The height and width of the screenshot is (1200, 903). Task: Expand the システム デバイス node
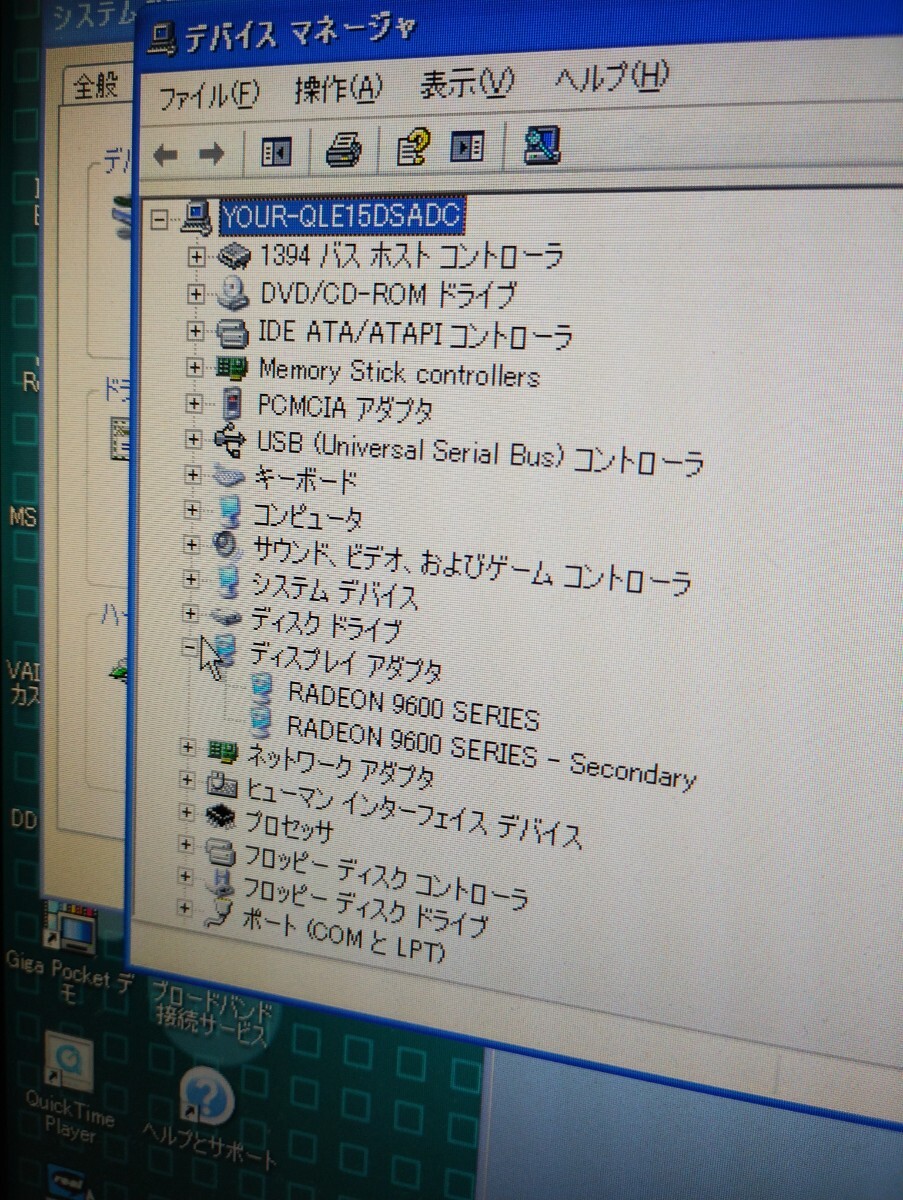[x=191, y=579]
